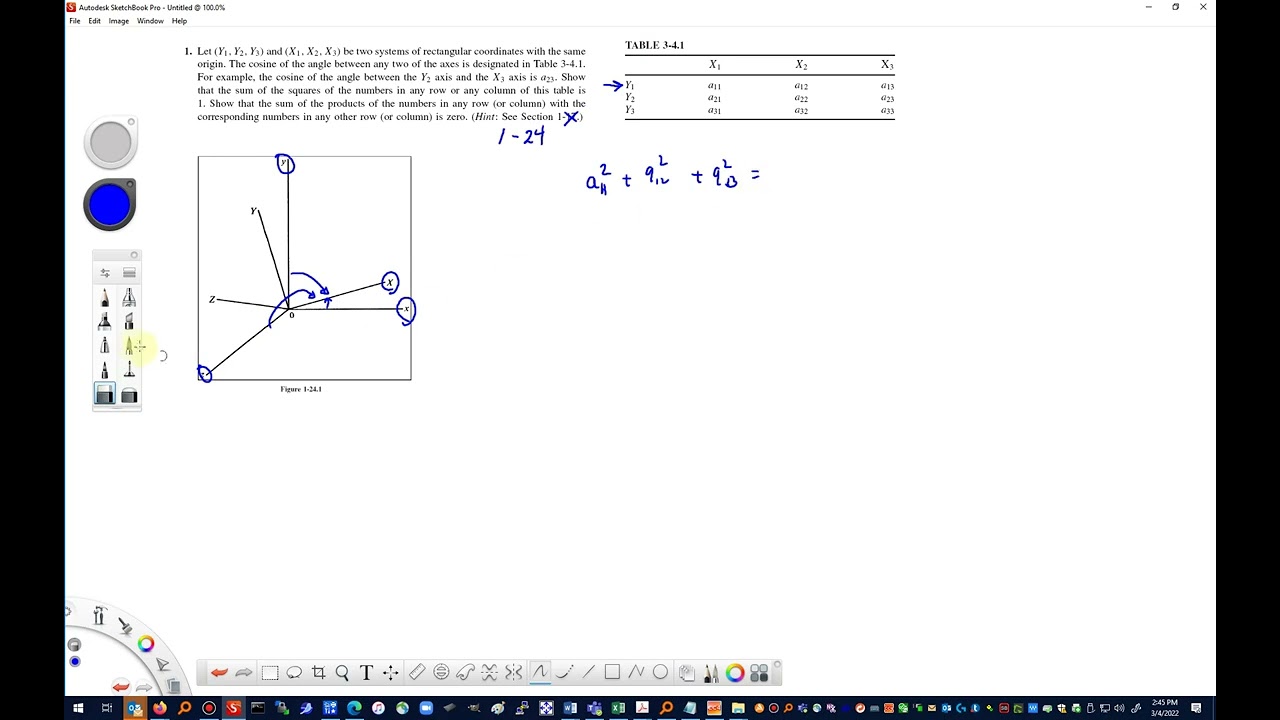The height and width of the screenshot is (720, 1280).
Task: Open lagoon tools hammer icon
Action: 99,616
